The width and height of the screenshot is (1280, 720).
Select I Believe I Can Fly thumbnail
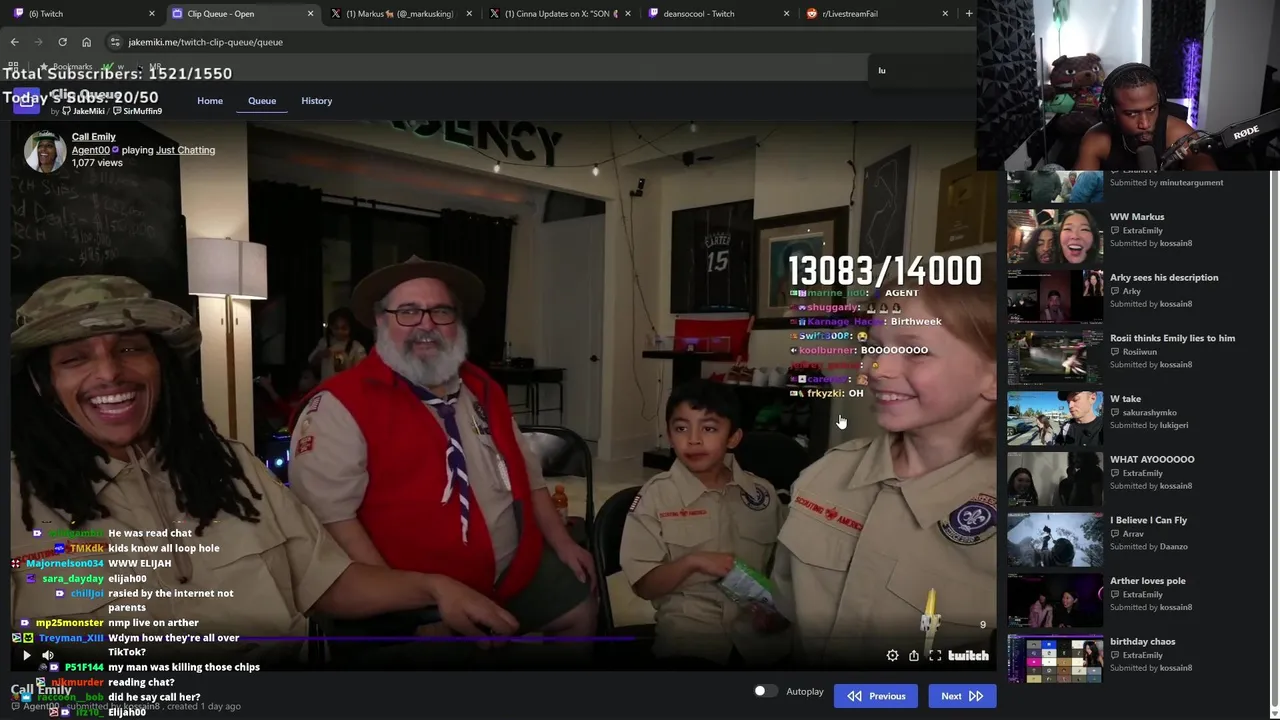1055,539
